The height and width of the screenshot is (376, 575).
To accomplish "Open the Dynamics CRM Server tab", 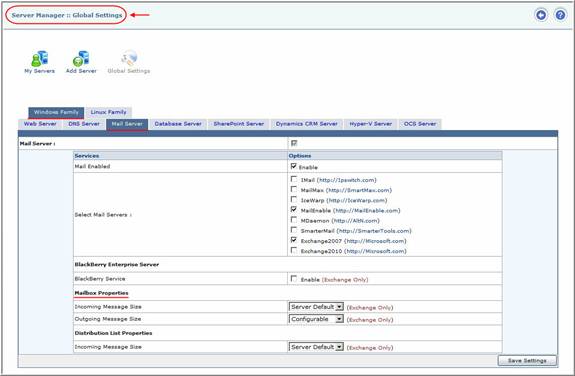I will (307, 124).
